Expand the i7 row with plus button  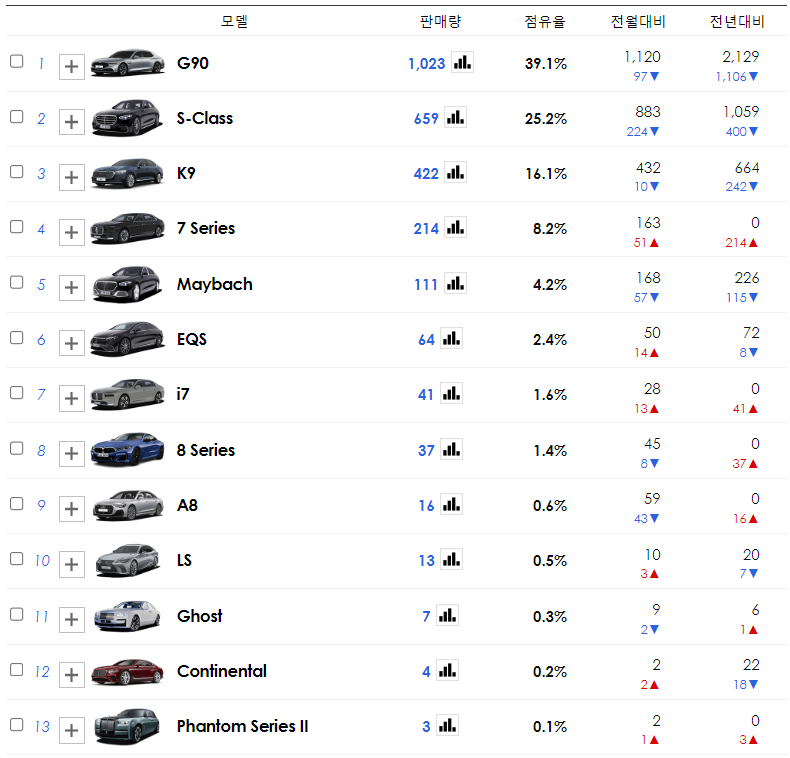click(x=72, y=398)
